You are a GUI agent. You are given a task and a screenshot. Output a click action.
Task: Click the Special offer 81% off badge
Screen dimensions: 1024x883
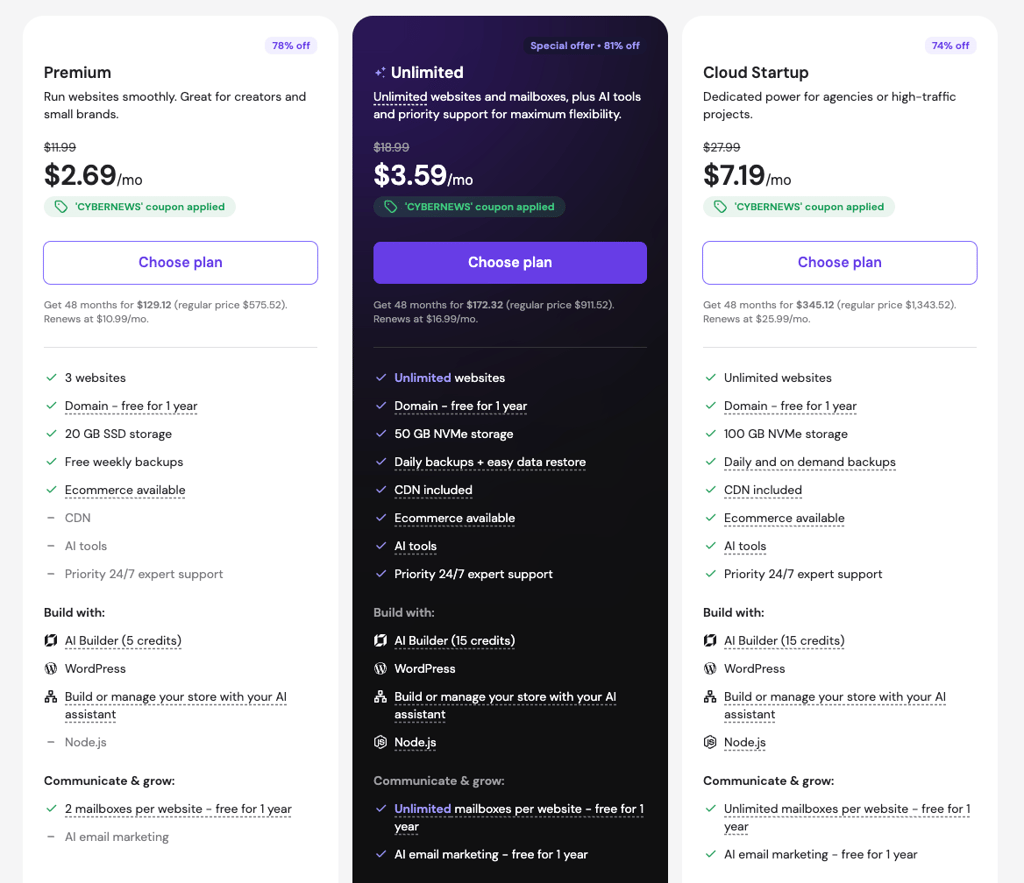(584, 46)
